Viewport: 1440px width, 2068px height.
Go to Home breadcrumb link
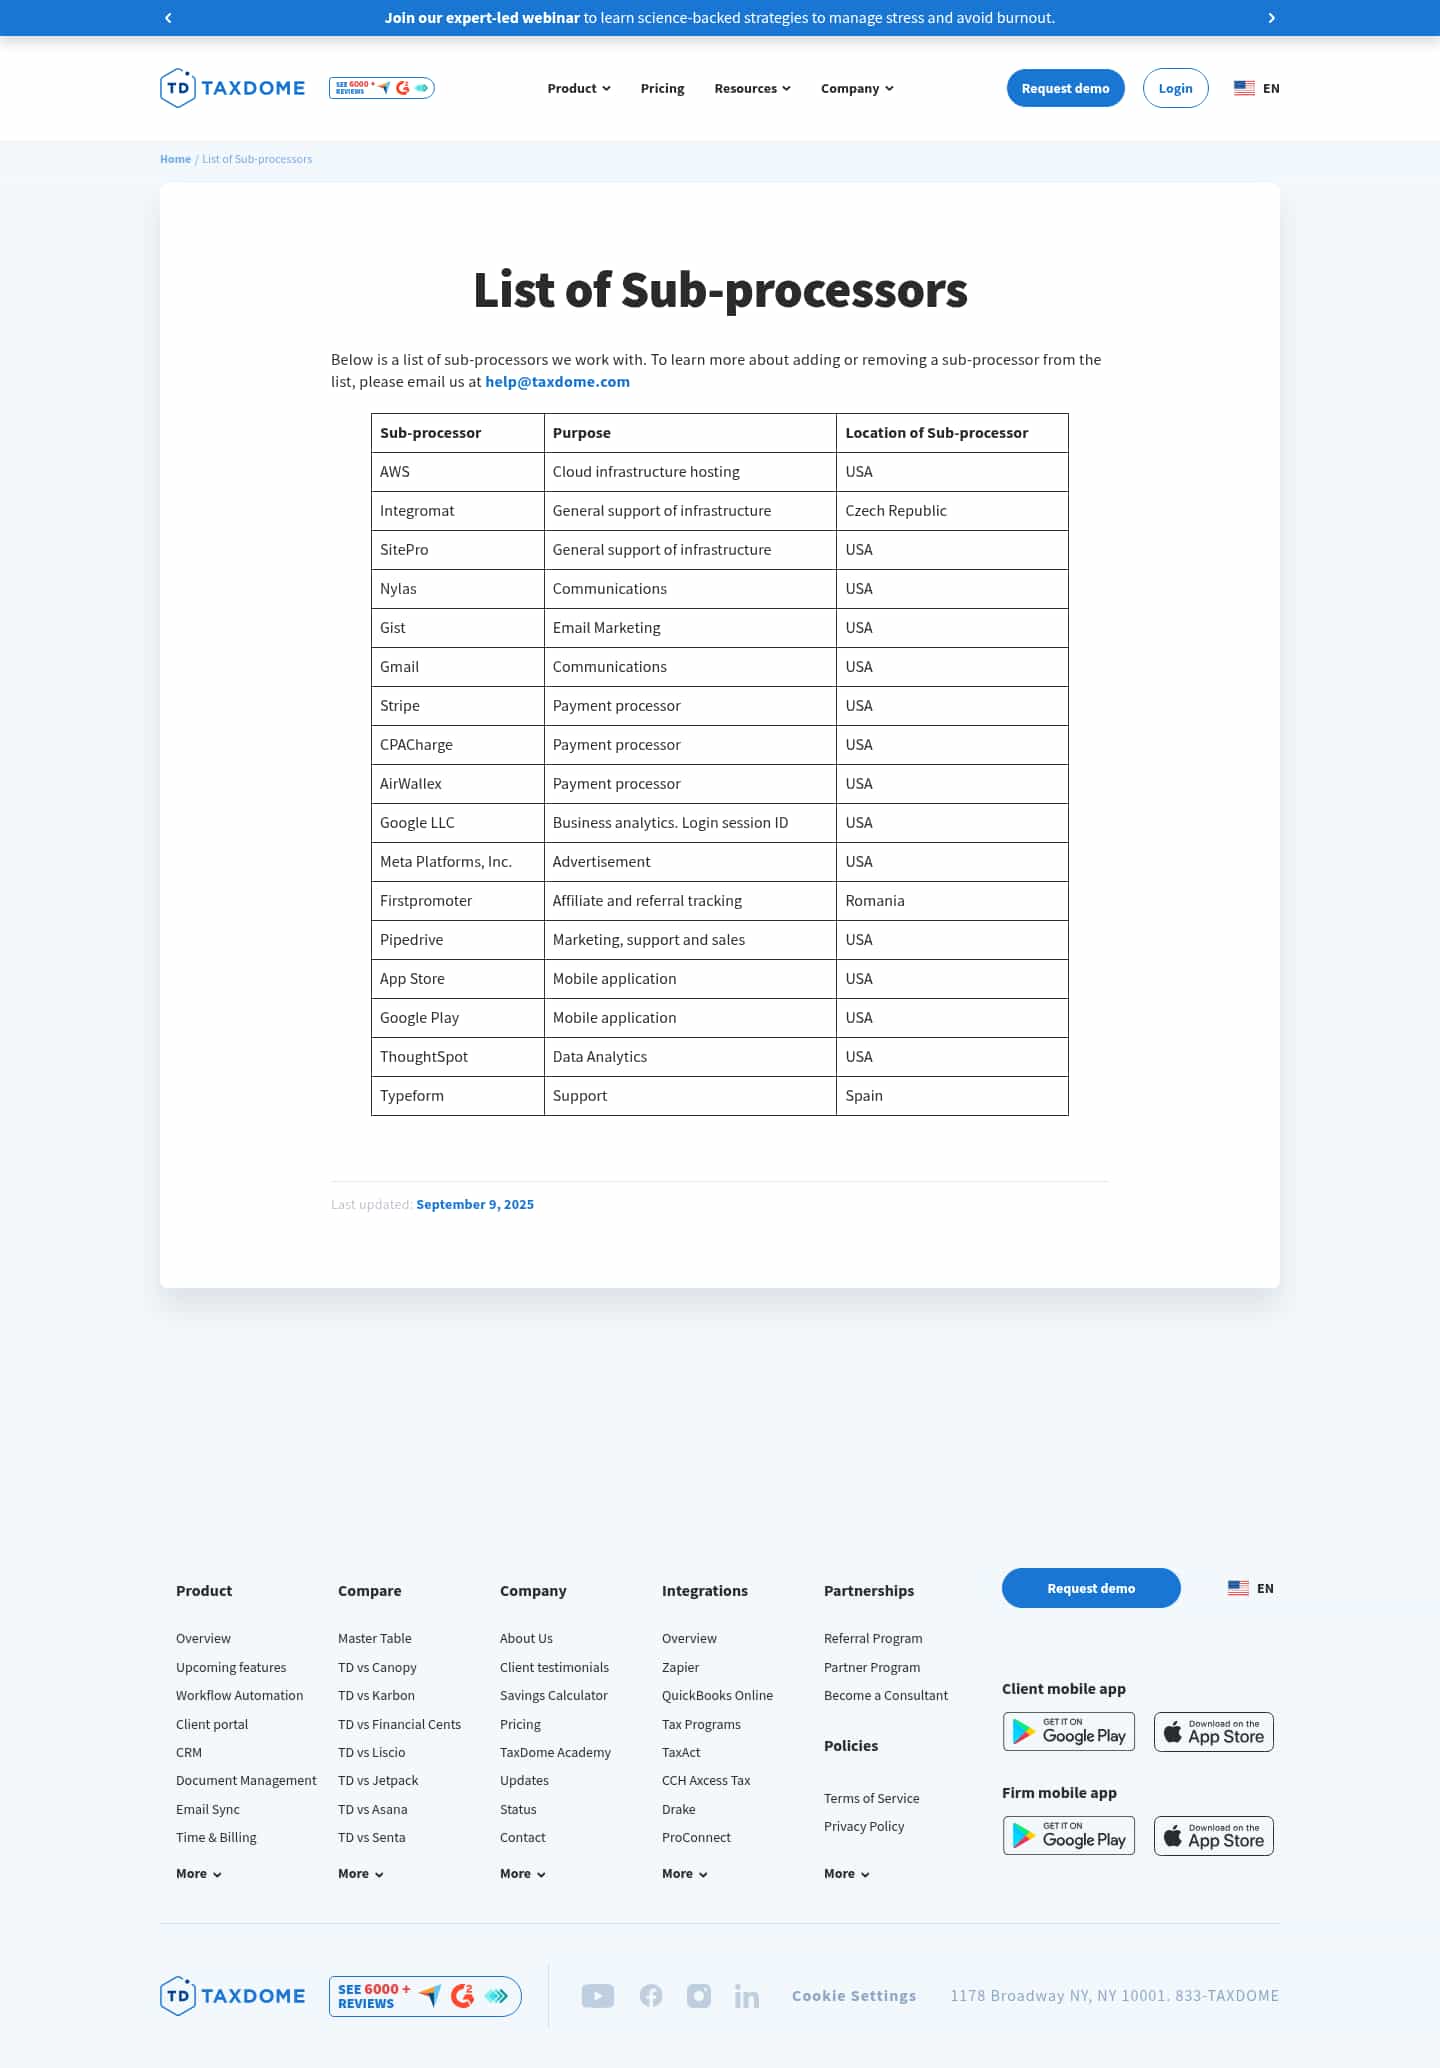pos(175,159)
